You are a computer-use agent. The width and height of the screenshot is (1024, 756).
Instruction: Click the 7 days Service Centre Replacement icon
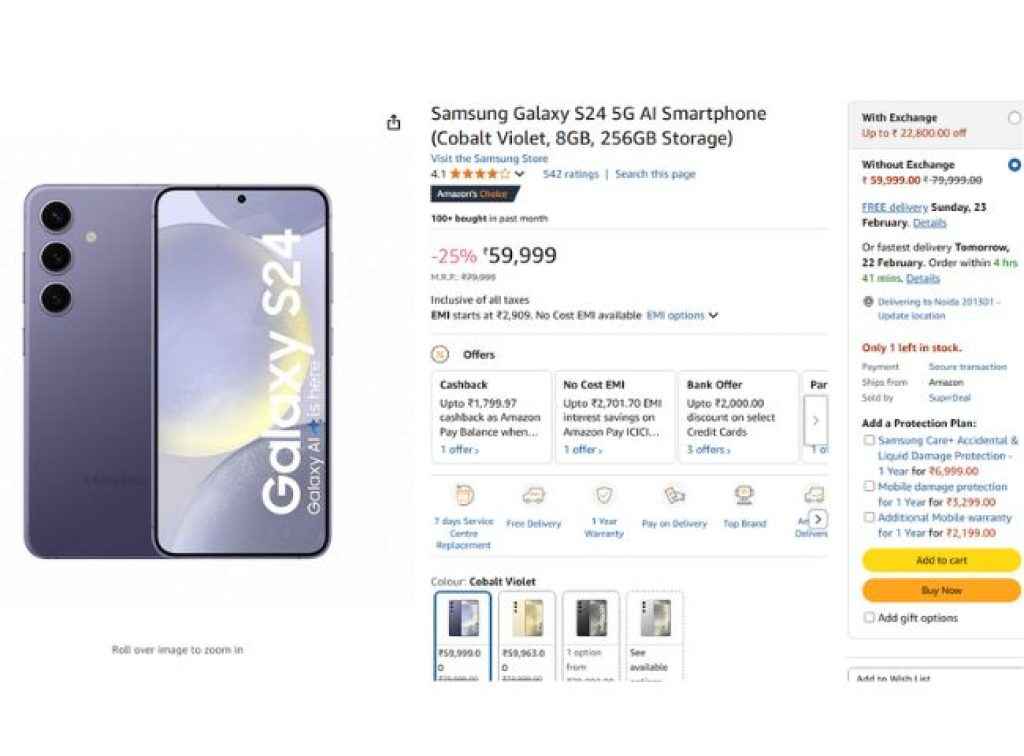point(463,495)
